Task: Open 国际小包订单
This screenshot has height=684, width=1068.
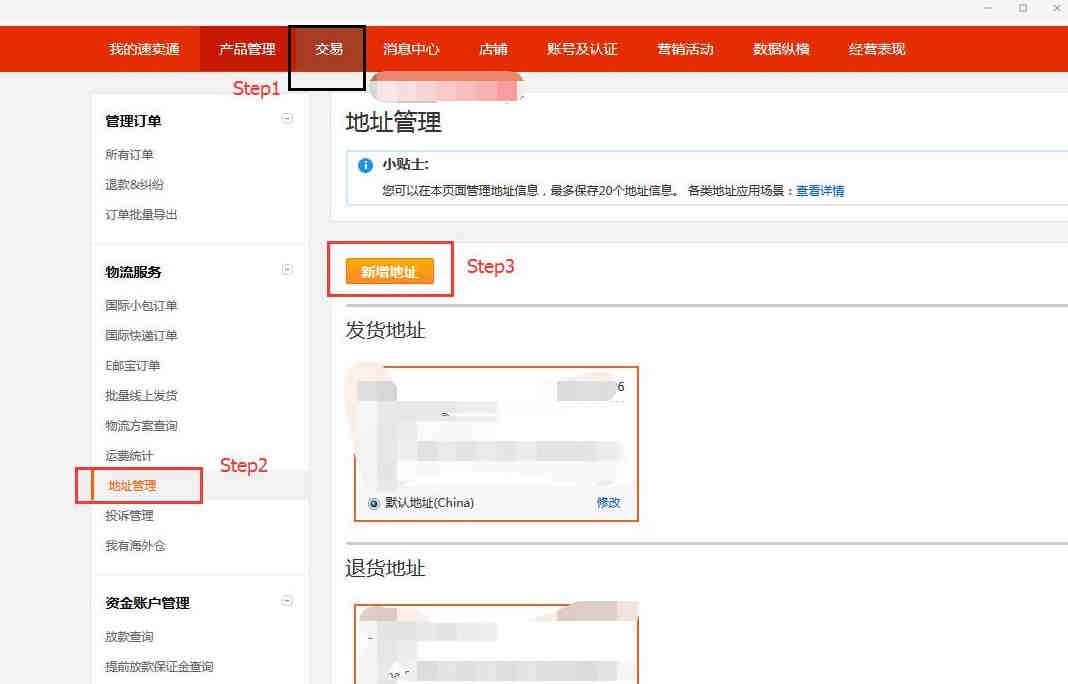Action: pos(141,305)
